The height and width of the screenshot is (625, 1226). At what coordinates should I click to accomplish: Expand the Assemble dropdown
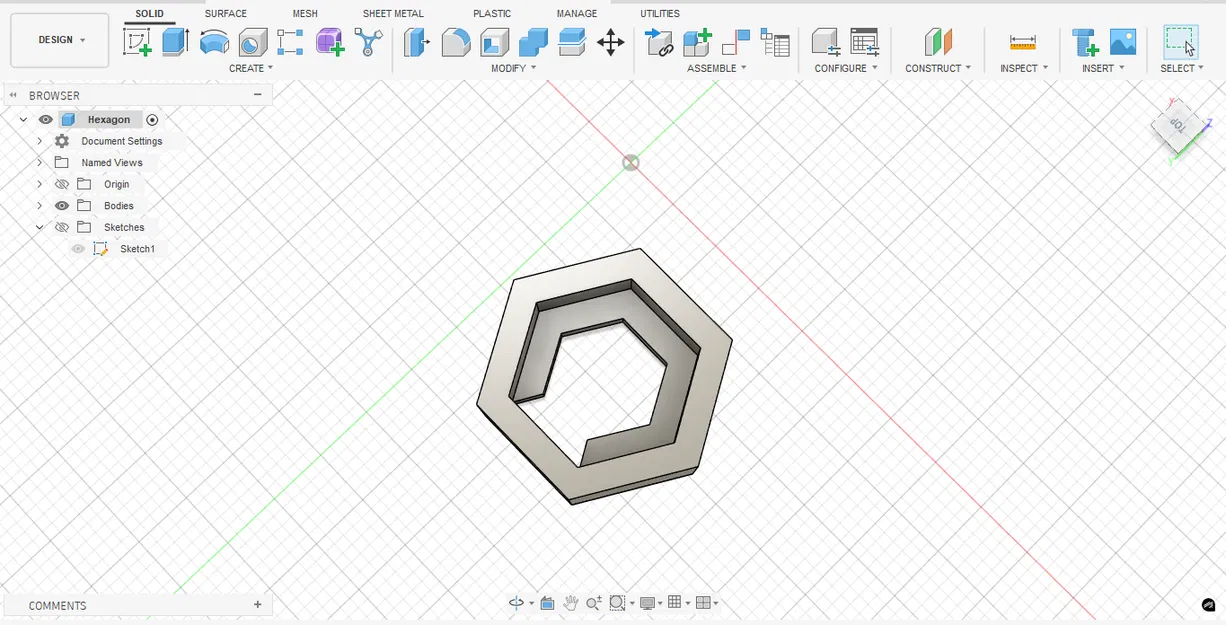717,68
